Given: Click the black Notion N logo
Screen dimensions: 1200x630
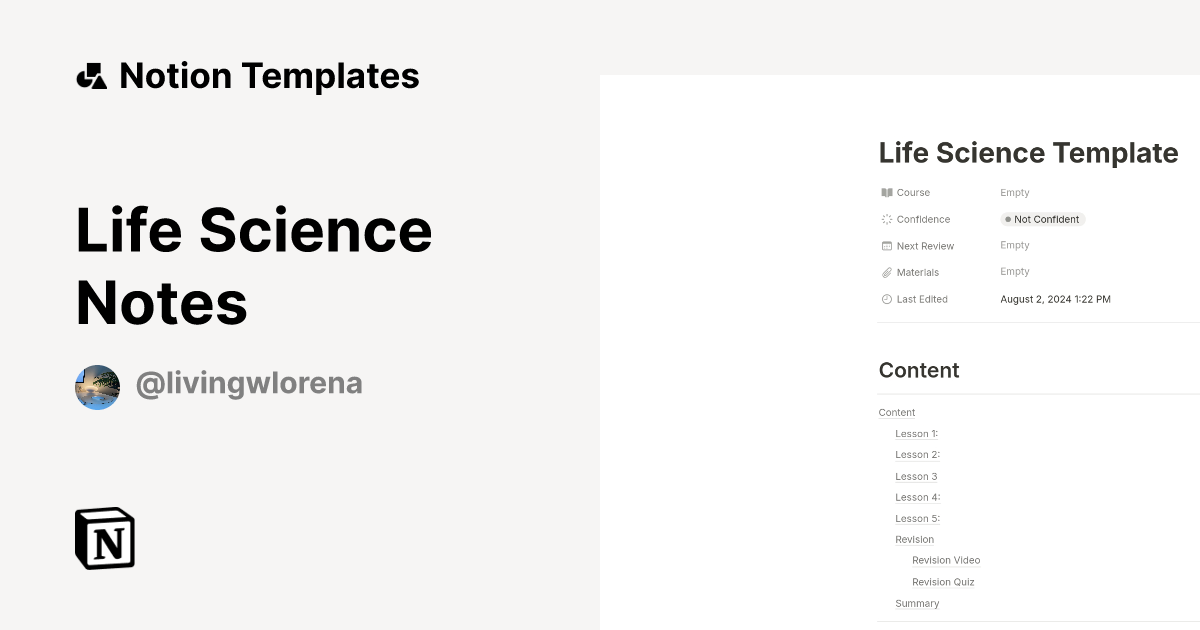Looking at the screenshot, I should 103,539.
